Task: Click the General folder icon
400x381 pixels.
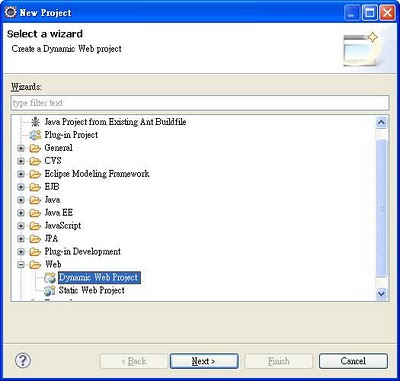Action: pos(35,148)
